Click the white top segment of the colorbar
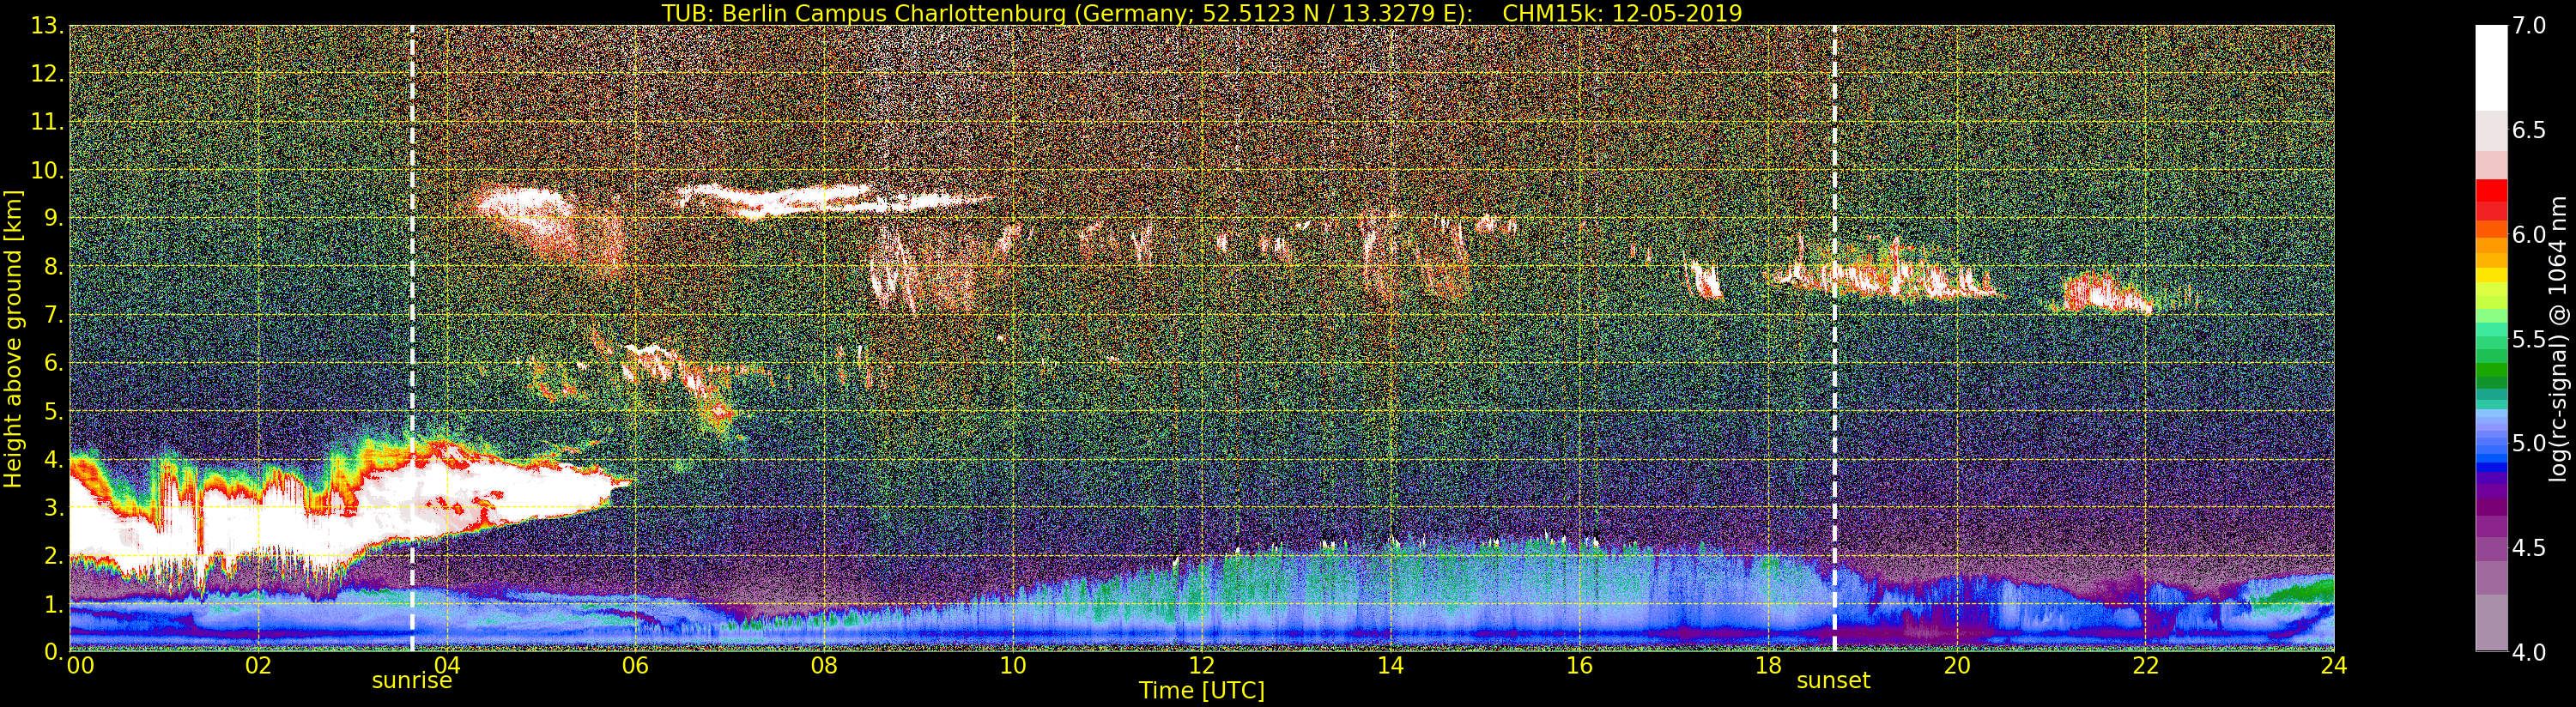This screenshot has height=707, width=2576. (2491, 68)
